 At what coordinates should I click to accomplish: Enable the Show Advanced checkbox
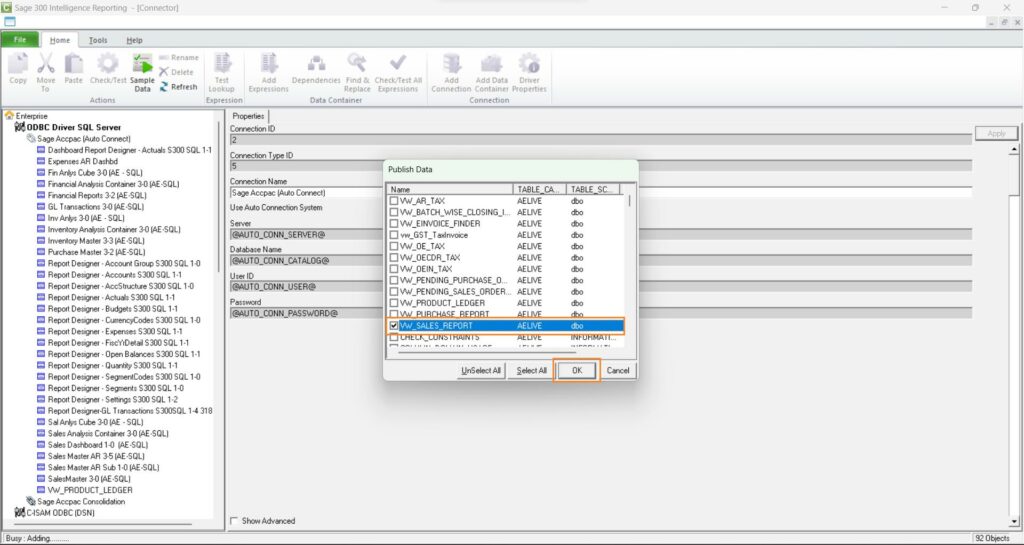coord(234,521)
